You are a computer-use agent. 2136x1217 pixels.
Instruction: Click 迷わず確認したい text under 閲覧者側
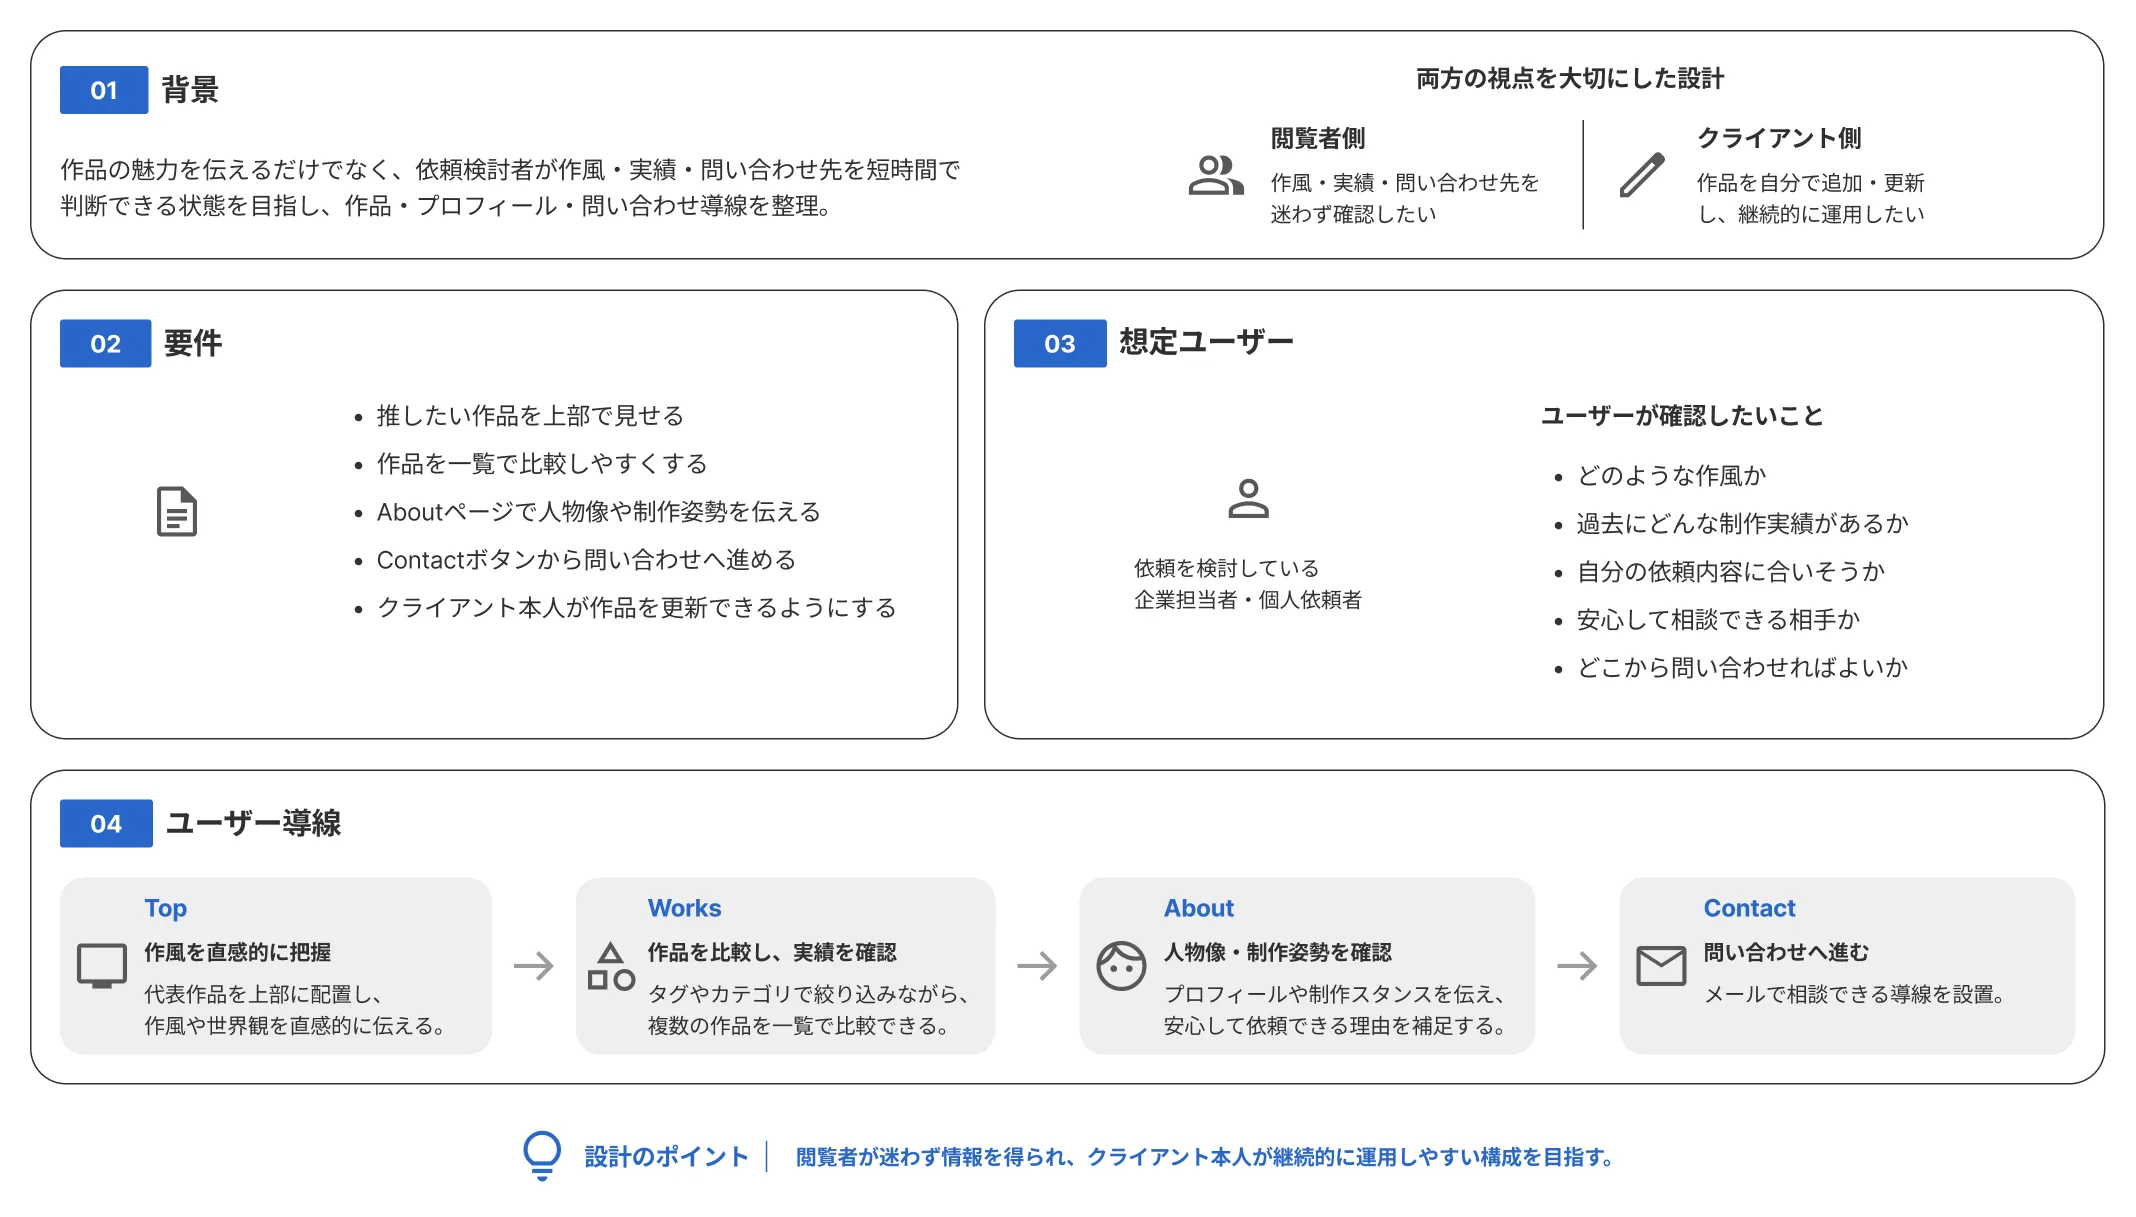[1353, 214]
